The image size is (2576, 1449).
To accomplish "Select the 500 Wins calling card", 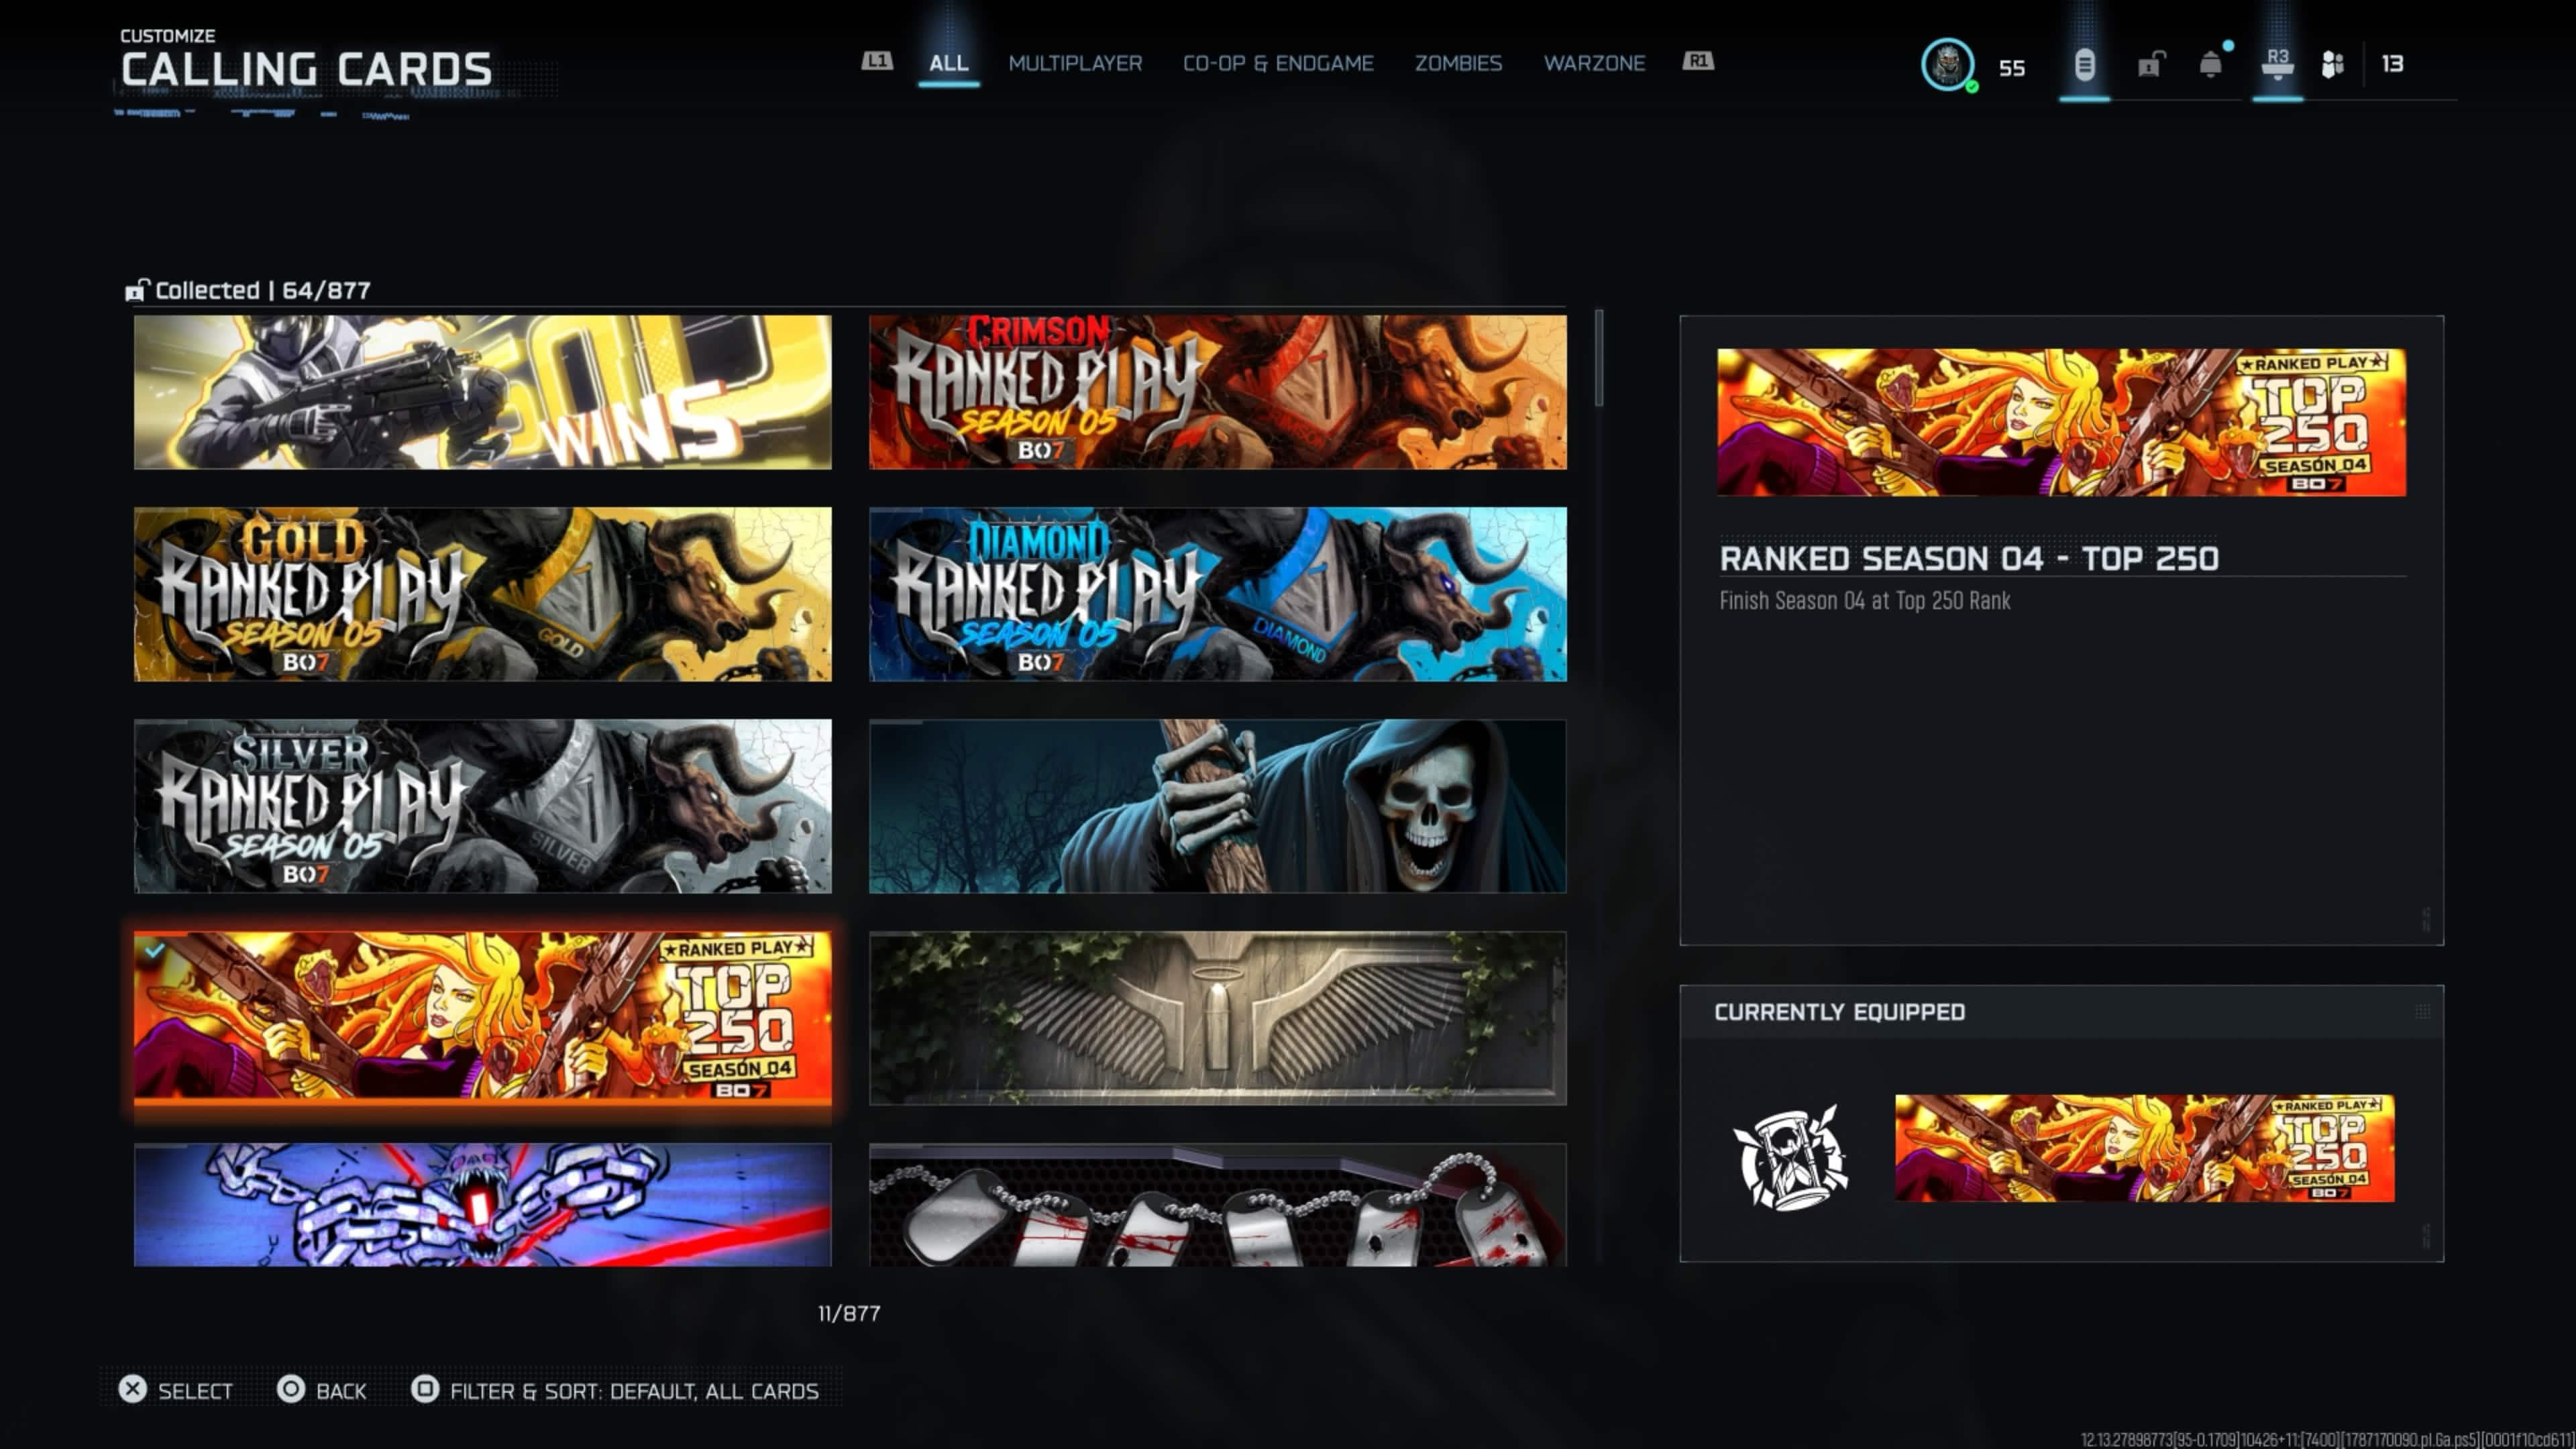I will pyautogui.click(x=483, y=392).
